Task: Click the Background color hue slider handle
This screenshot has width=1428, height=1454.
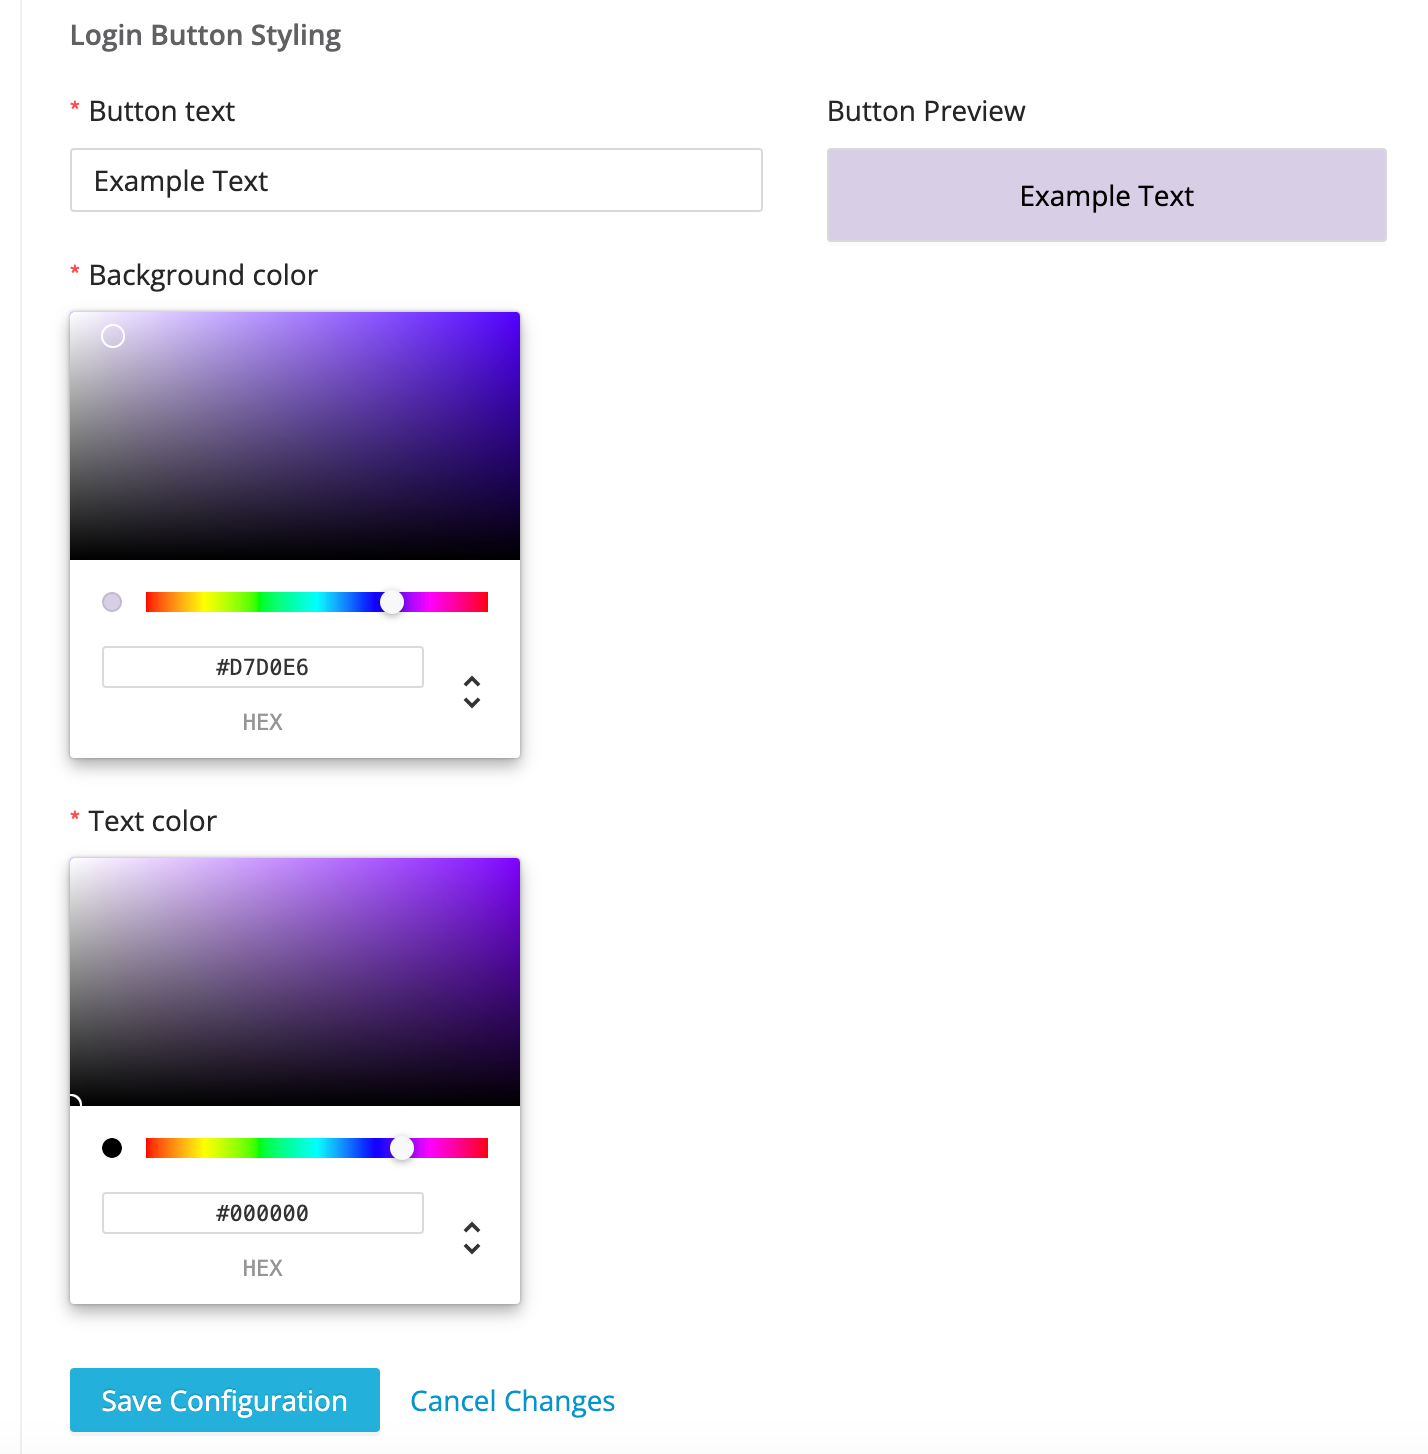Action: click(392, 602)
